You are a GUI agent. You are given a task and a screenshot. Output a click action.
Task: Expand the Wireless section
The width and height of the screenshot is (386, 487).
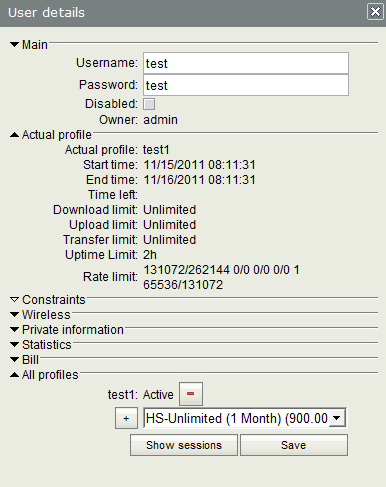pos(14,315)
